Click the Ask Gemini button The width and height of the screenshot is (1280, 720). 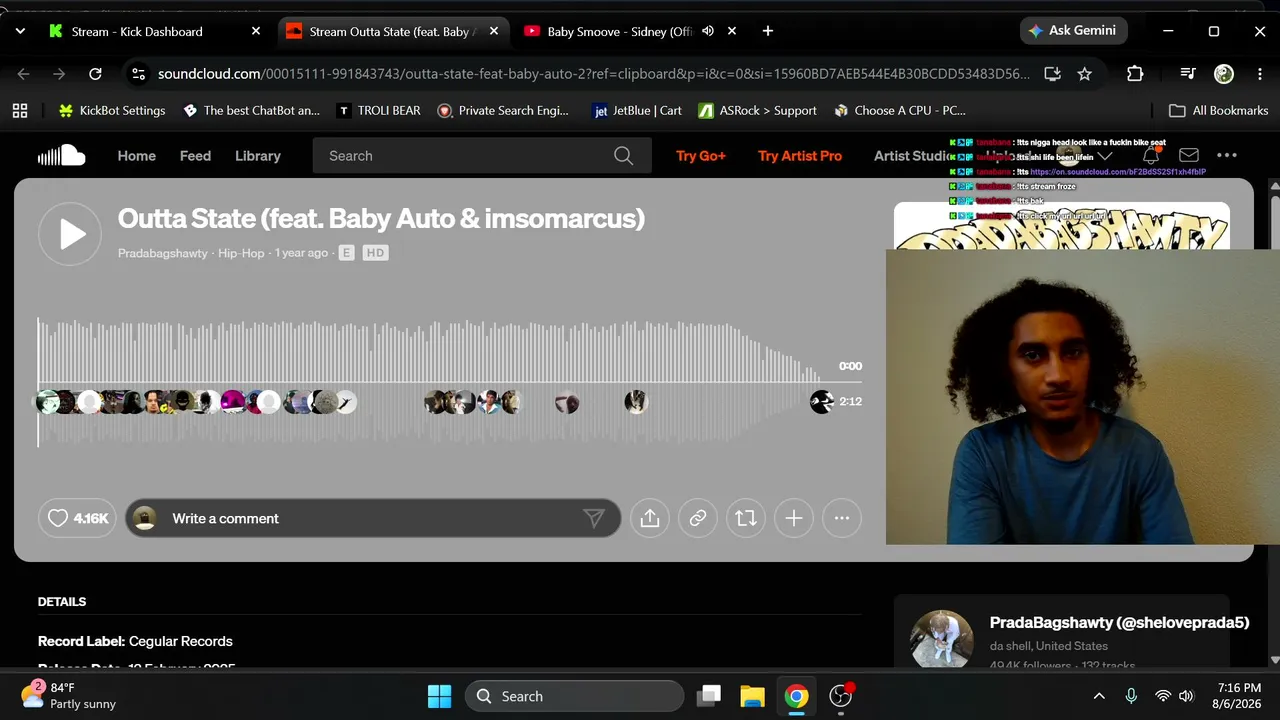point(1073,31)
